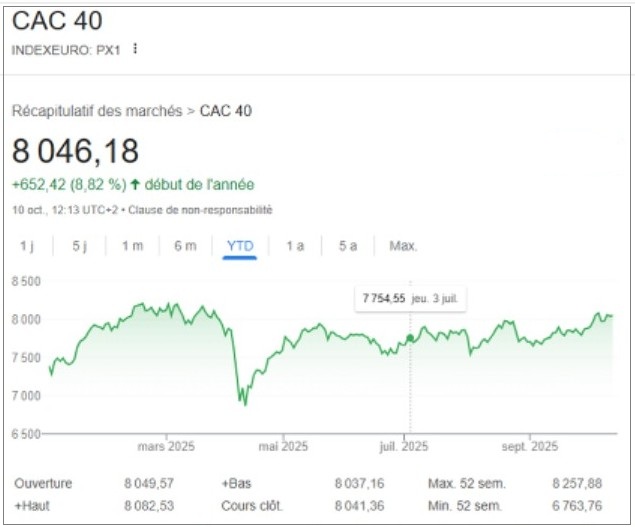
Task: Display the 1 a chart range
Action: tap(295, 246)
